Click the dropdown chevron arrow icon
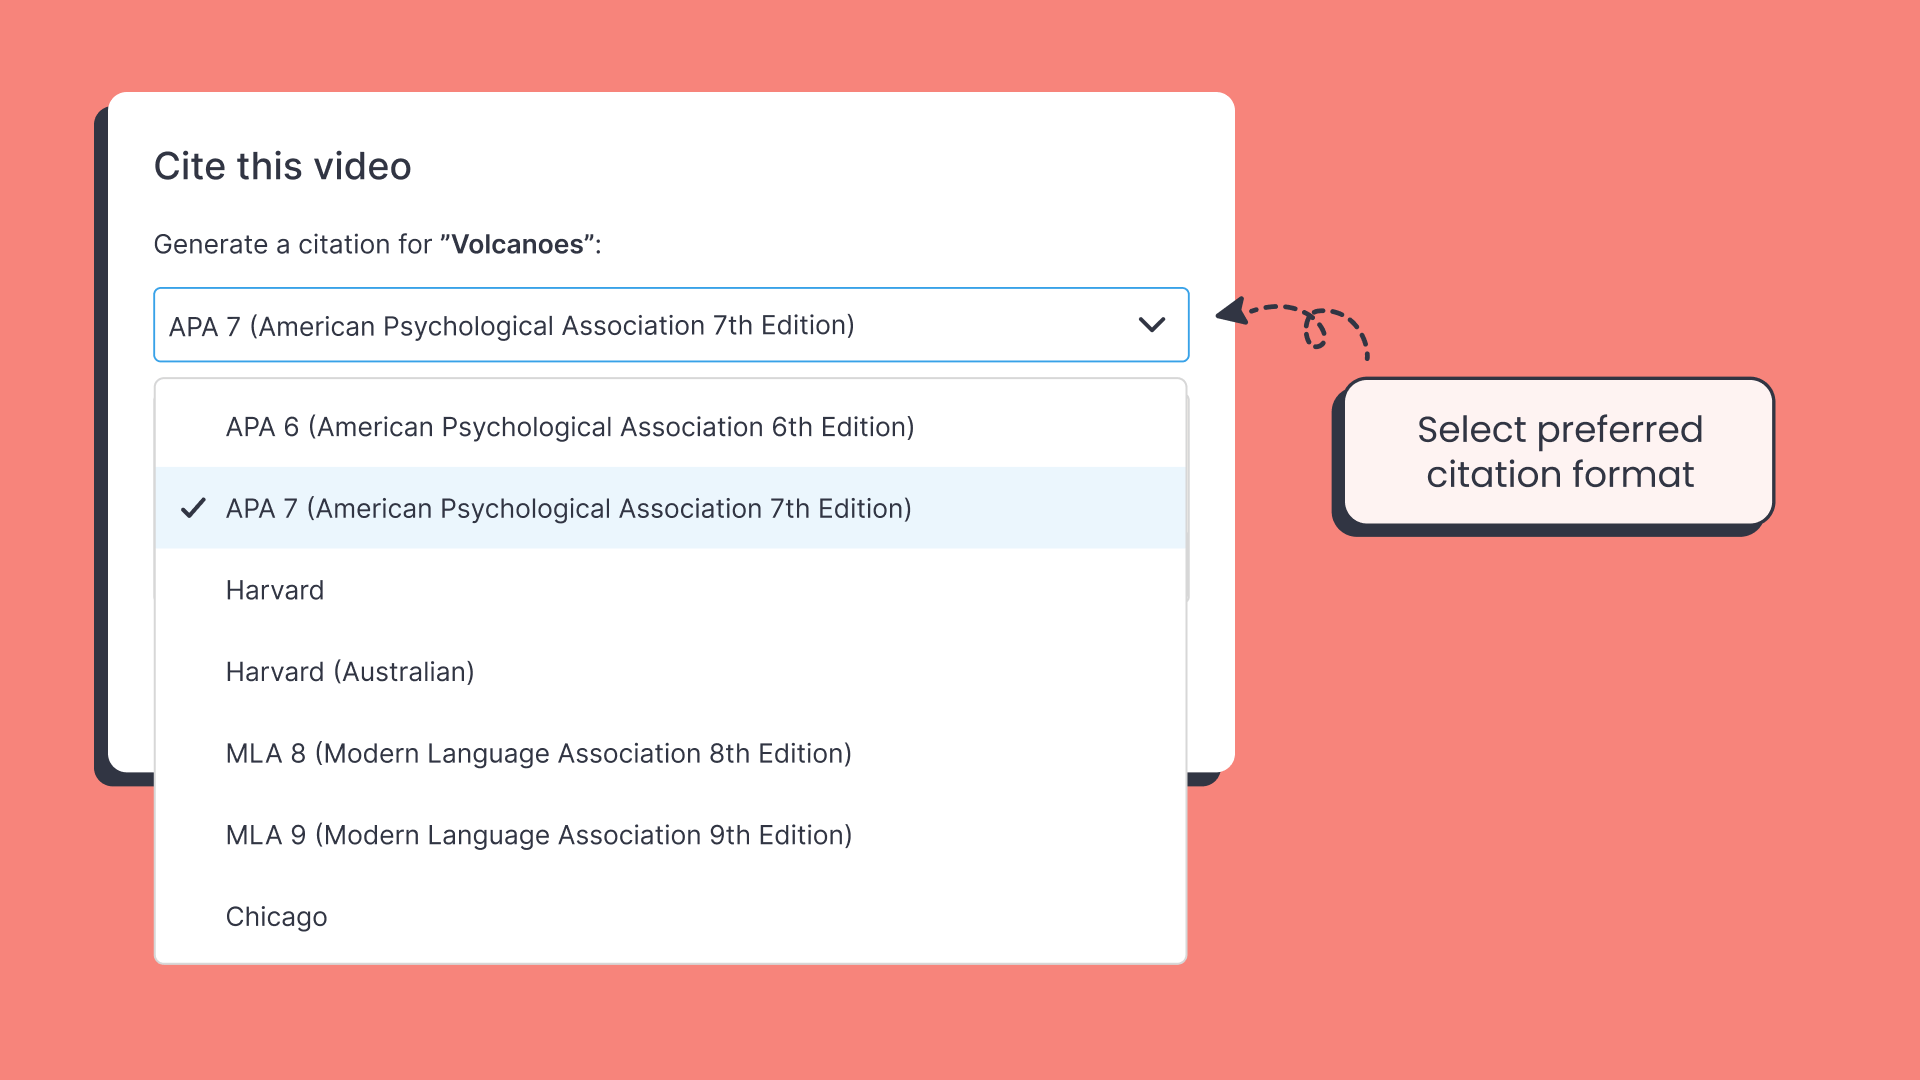The image size is (1920, 1080). 1151,325
